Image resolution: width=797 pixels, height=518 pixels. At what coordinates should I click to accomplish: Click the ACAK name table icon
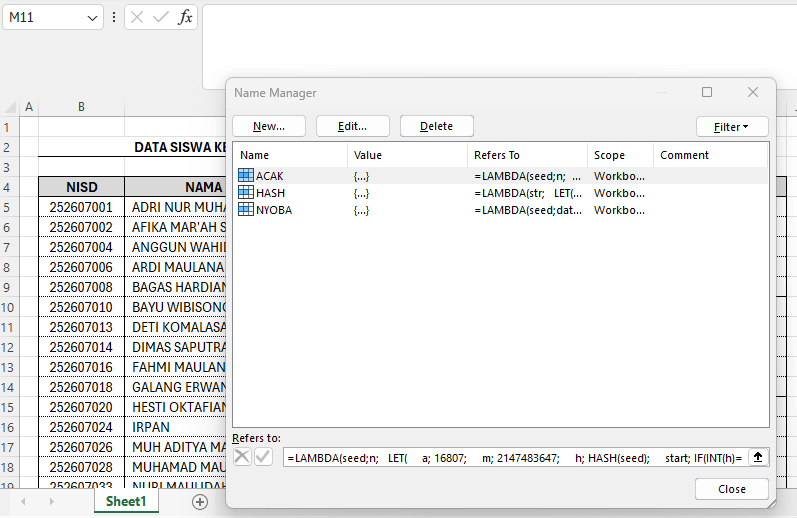point(246,175)
